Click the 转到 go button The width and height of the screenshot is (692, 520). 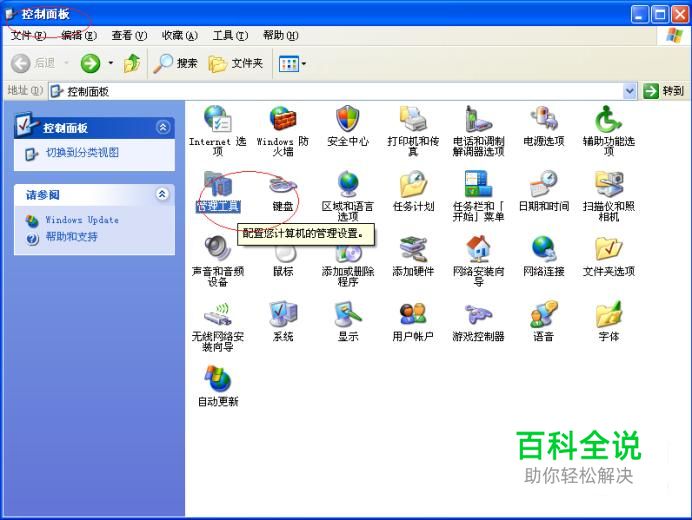tap(663, 91)
